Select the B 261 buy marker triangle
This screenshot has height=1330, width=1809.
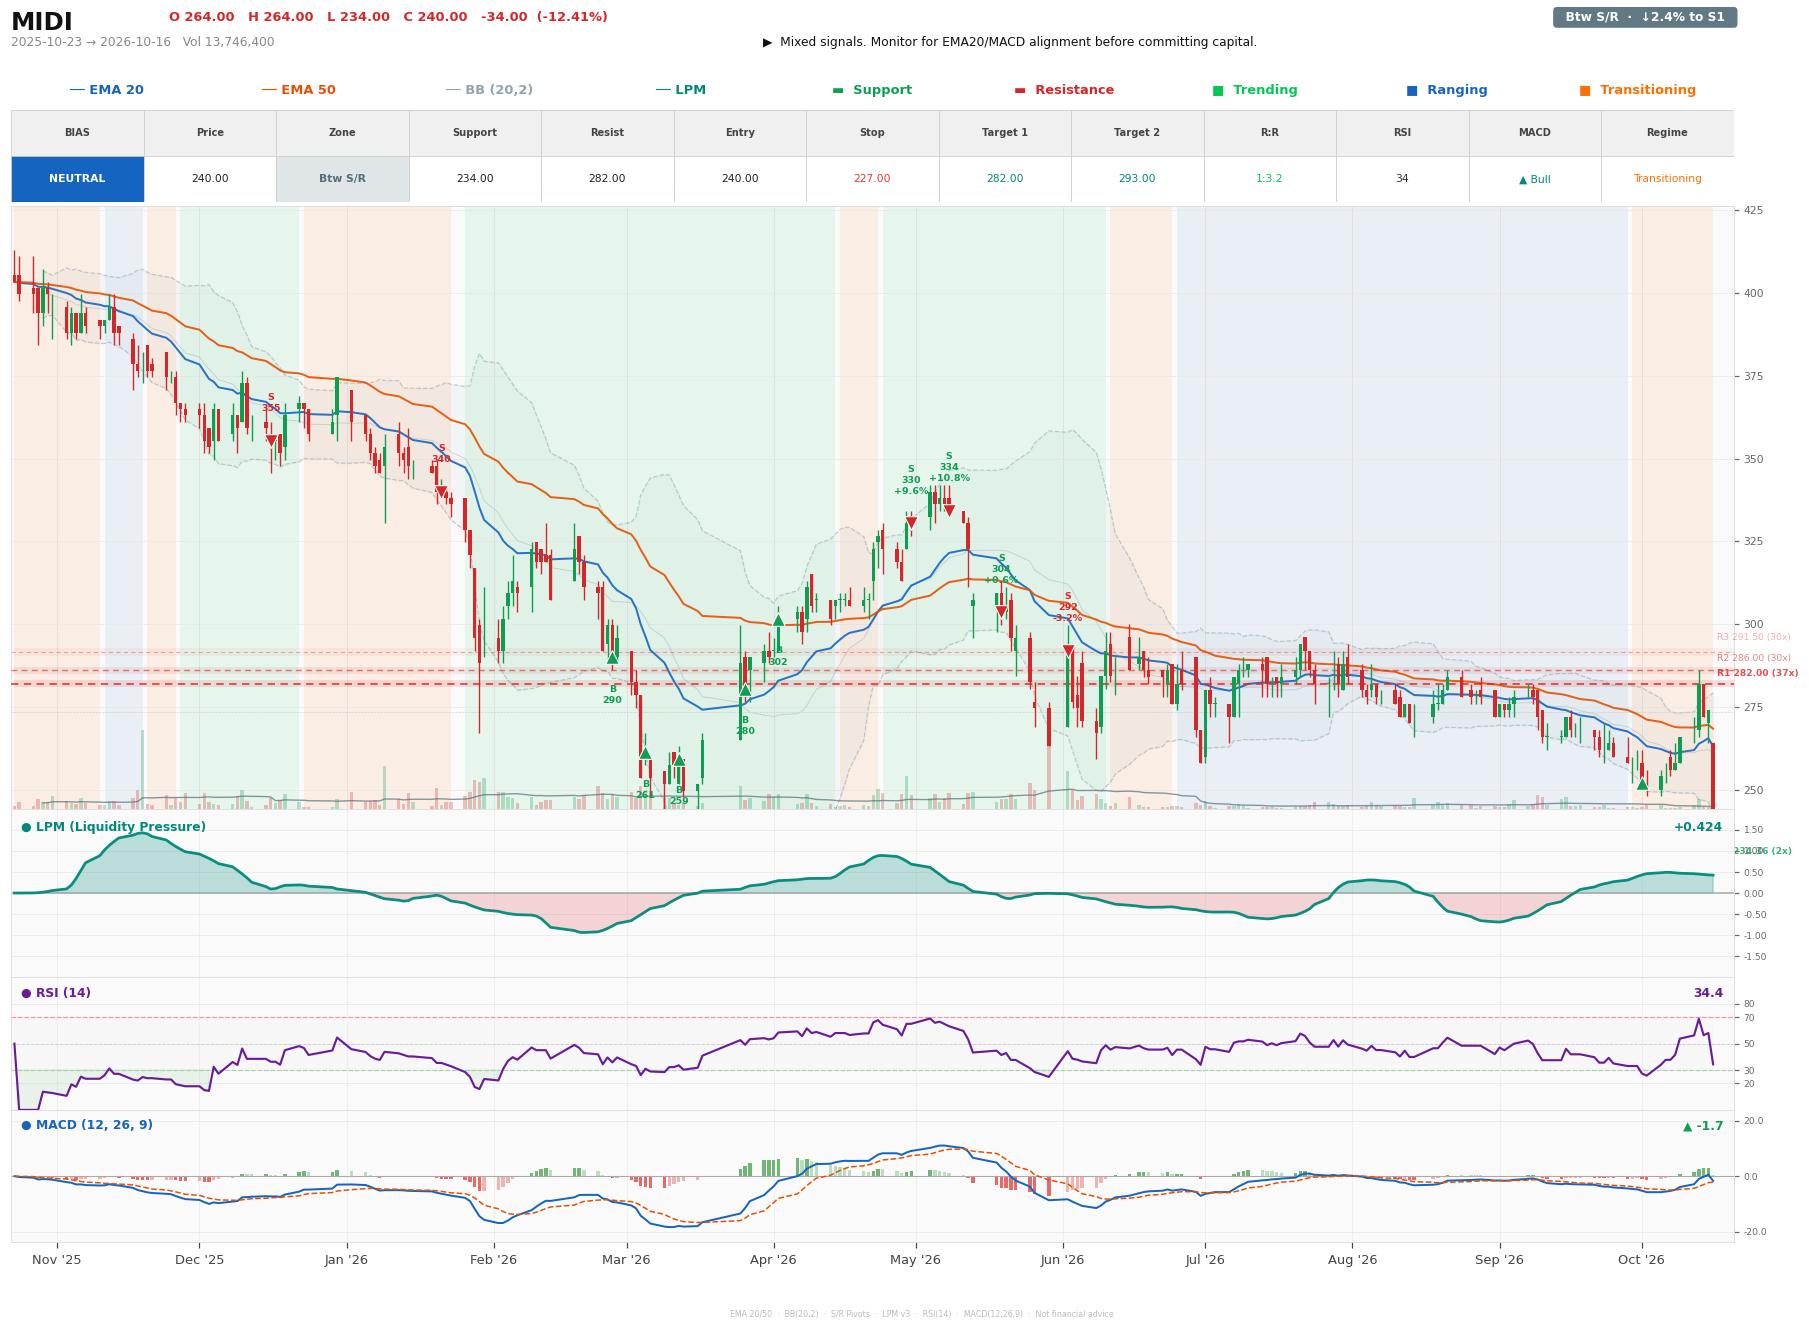645,753
